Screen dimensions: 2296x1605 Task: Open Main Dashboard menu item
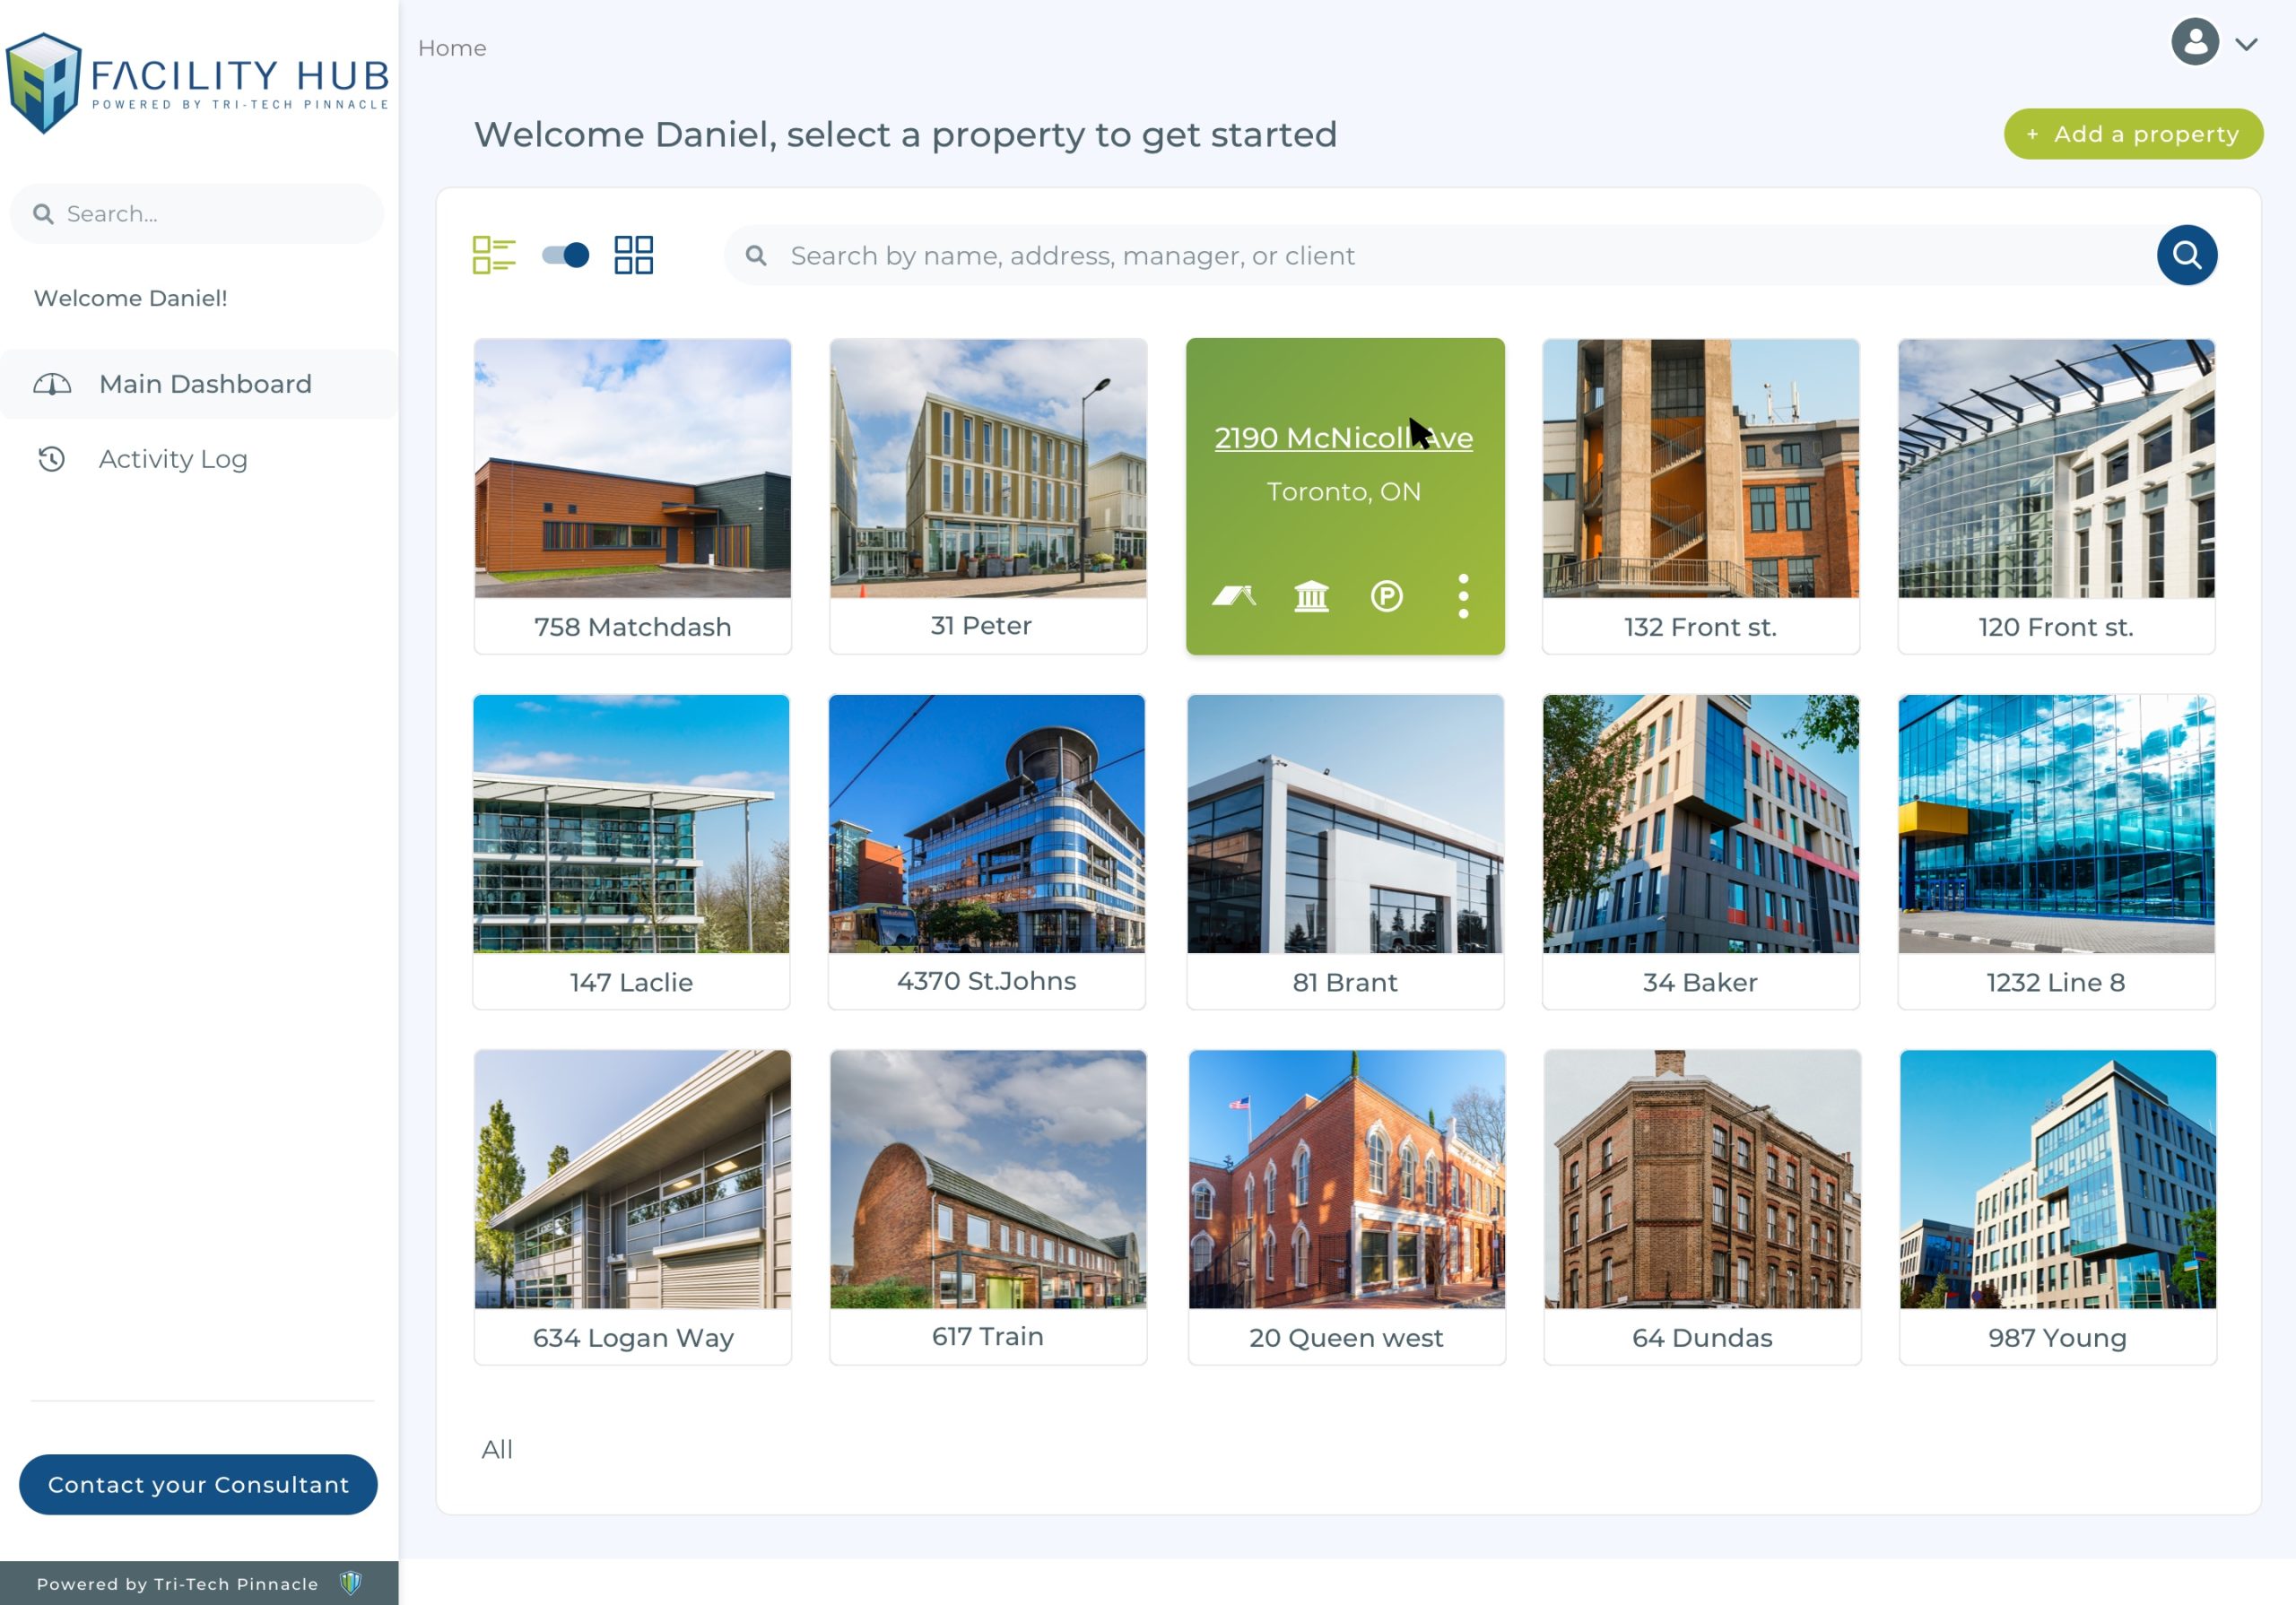[200, 384]
